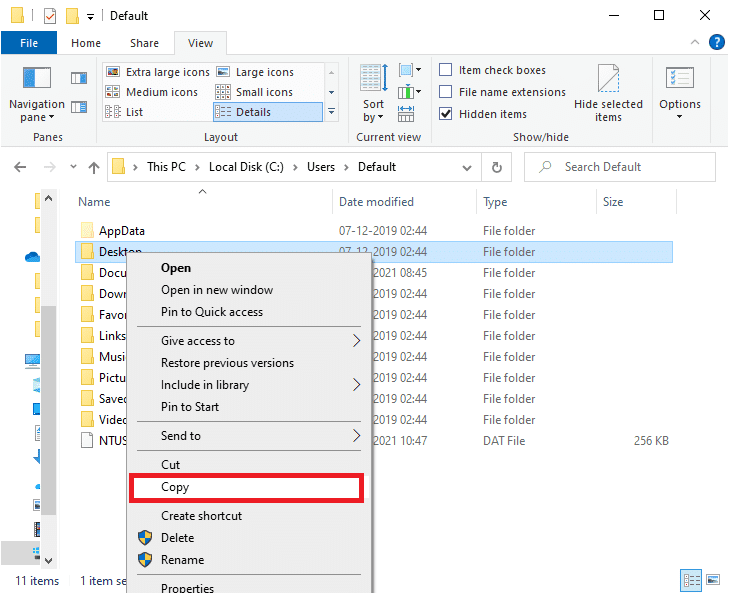Click the Navigation pane button
Image resolution: width=729 pixels, height=593 pixels.
click(37, 95)
